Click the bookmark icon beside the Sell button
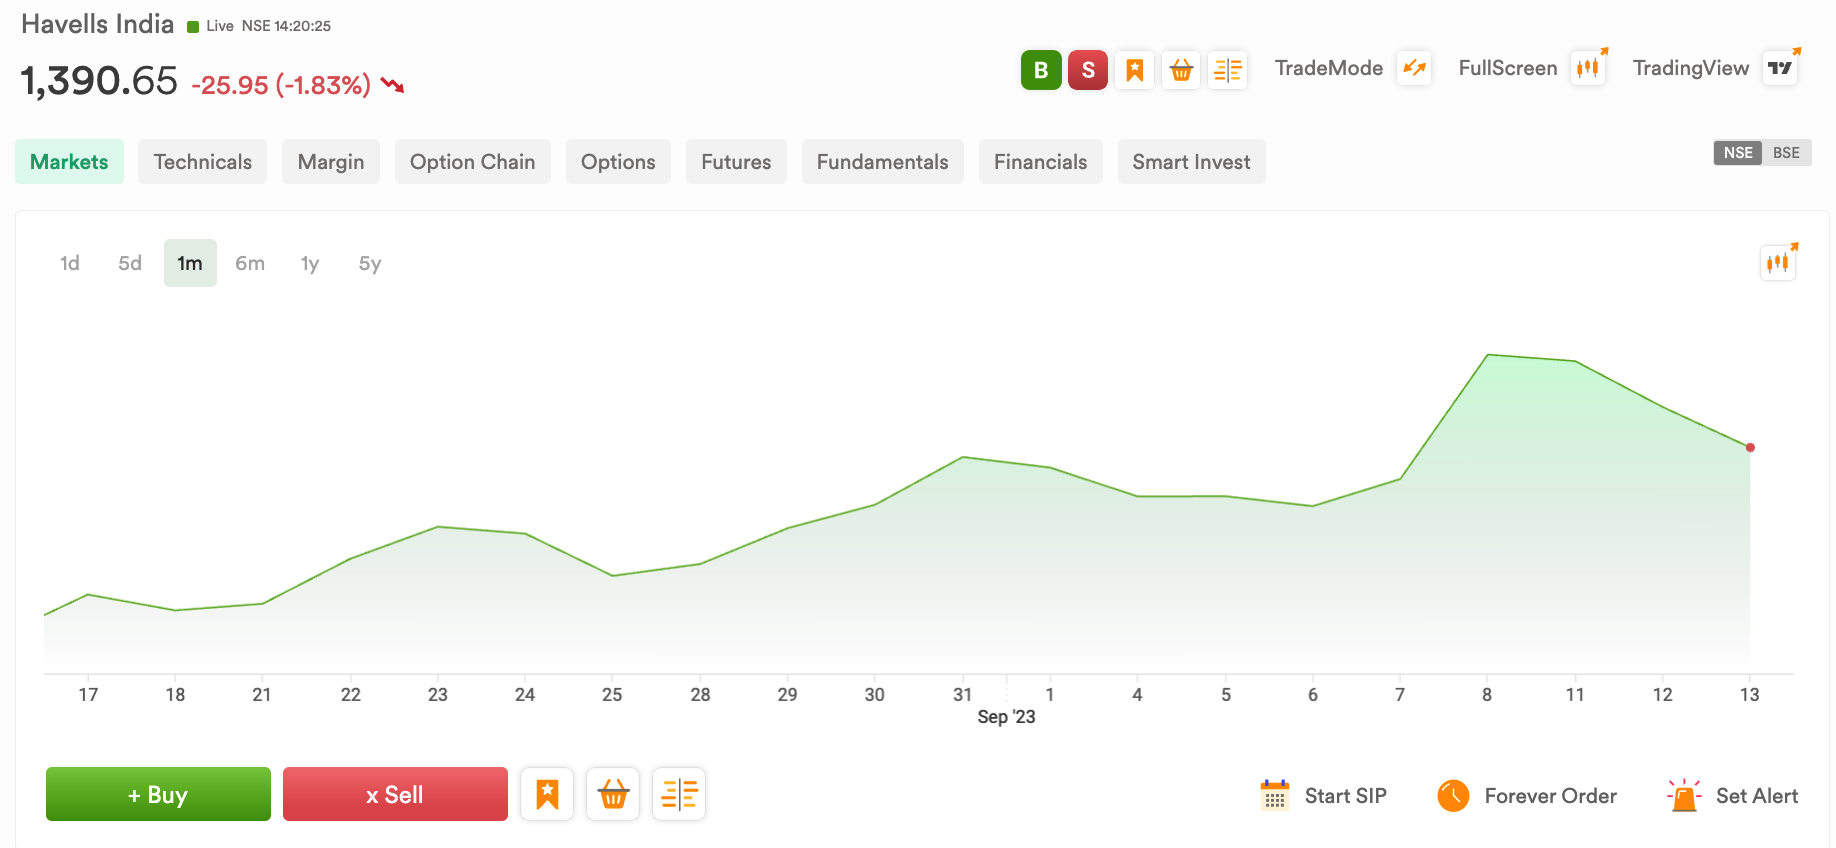The height and width of the screenshot is (848, 1836). point(547,794)
